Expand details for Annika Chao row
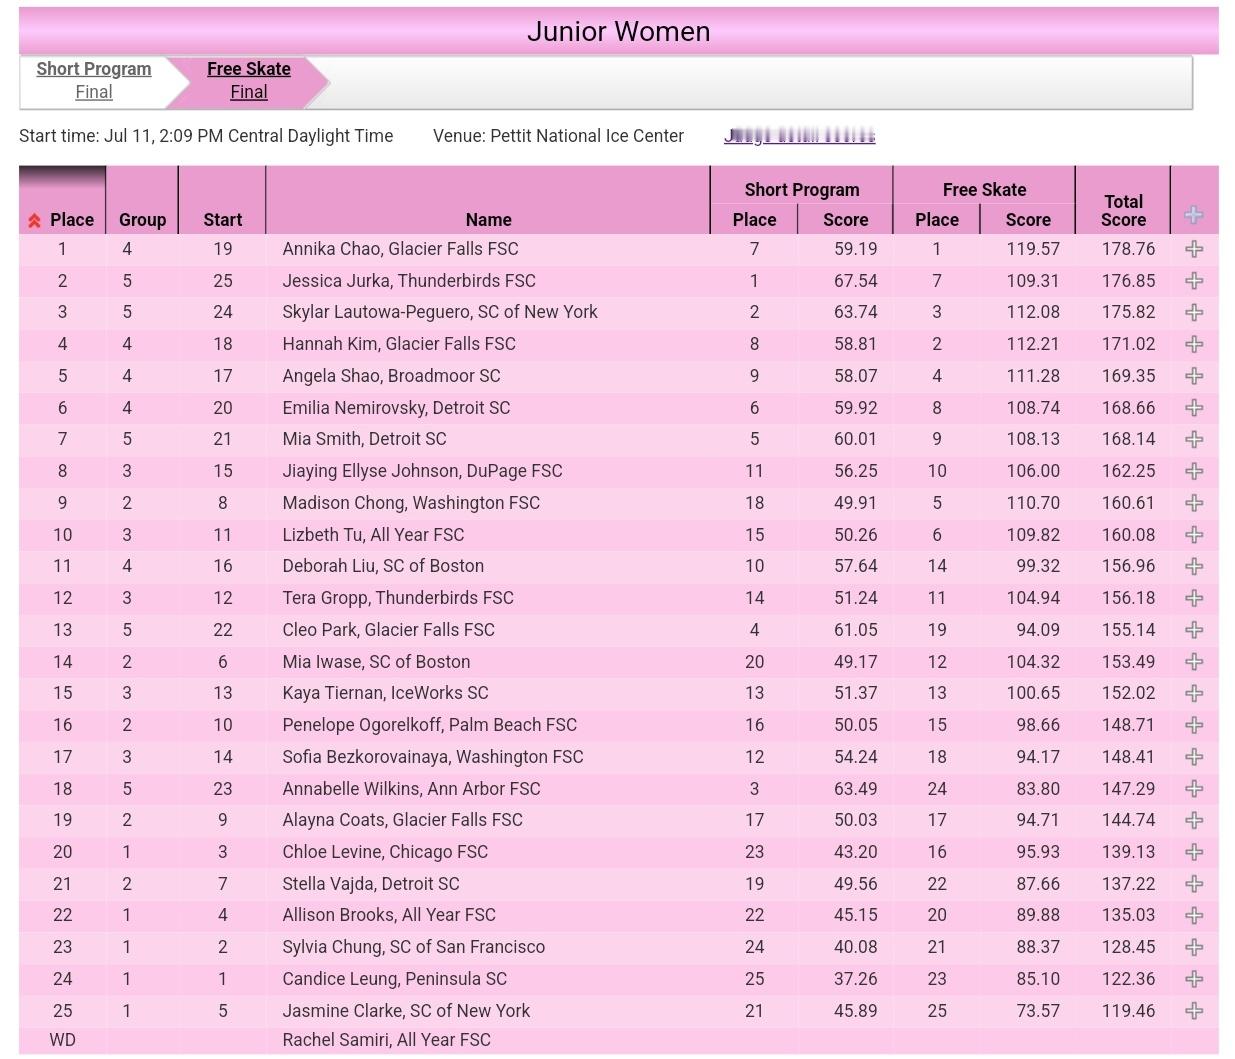1235x1059 pixels. point(1194,249)
